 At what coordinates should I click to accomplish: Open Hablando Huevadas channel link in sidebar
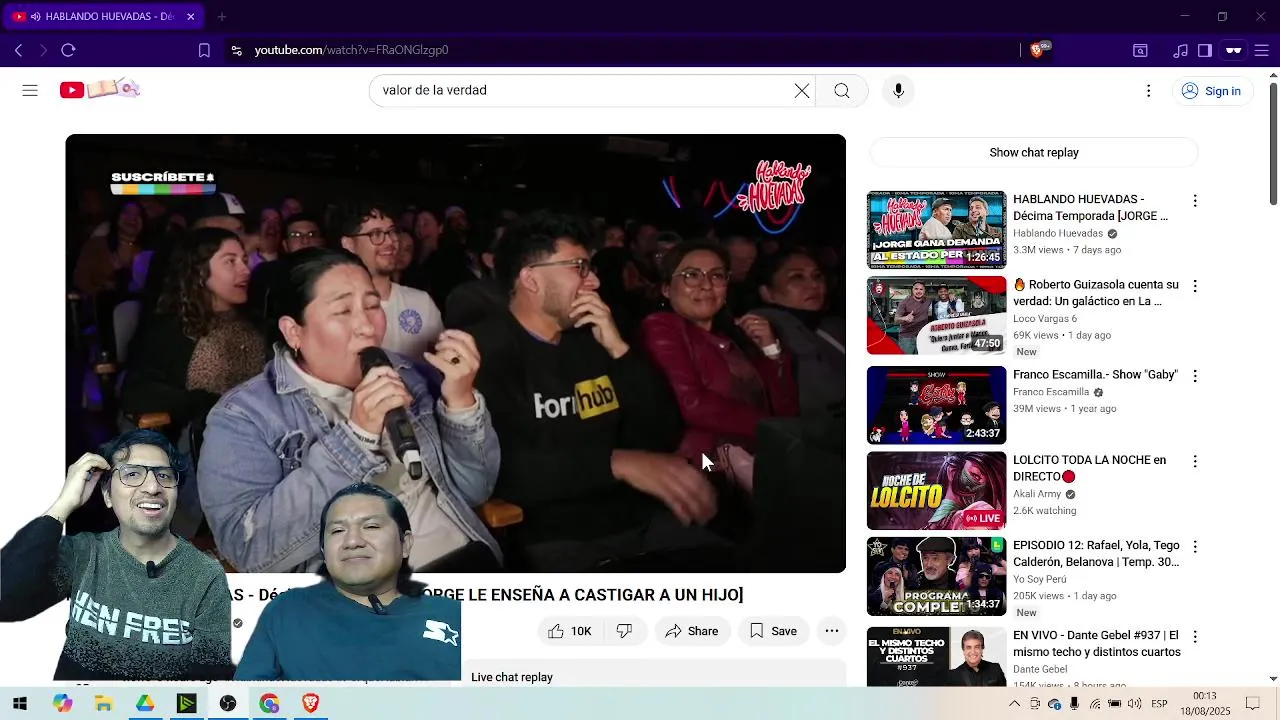click(x=1058, y=234)
